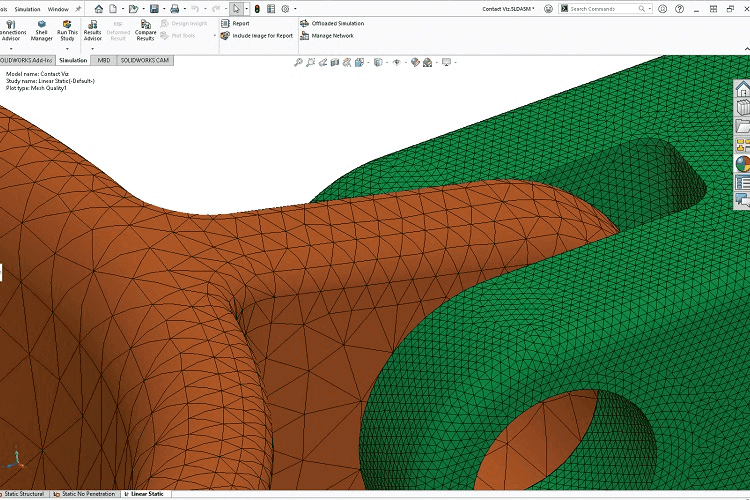Expand Select tool dropdown arrow
Screen dimensions: 750x500
pyautogui.click(x=247, y=9)
